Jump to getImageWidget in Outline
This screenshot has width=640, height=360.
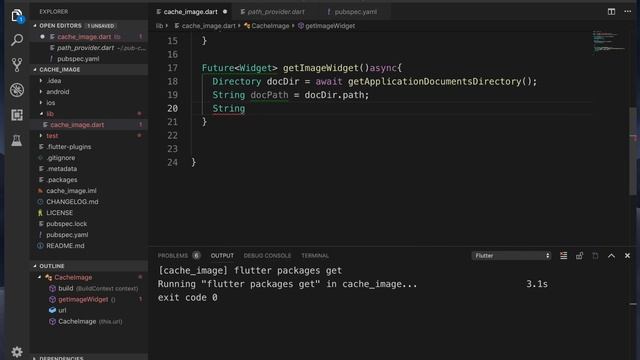click(83, 300)
